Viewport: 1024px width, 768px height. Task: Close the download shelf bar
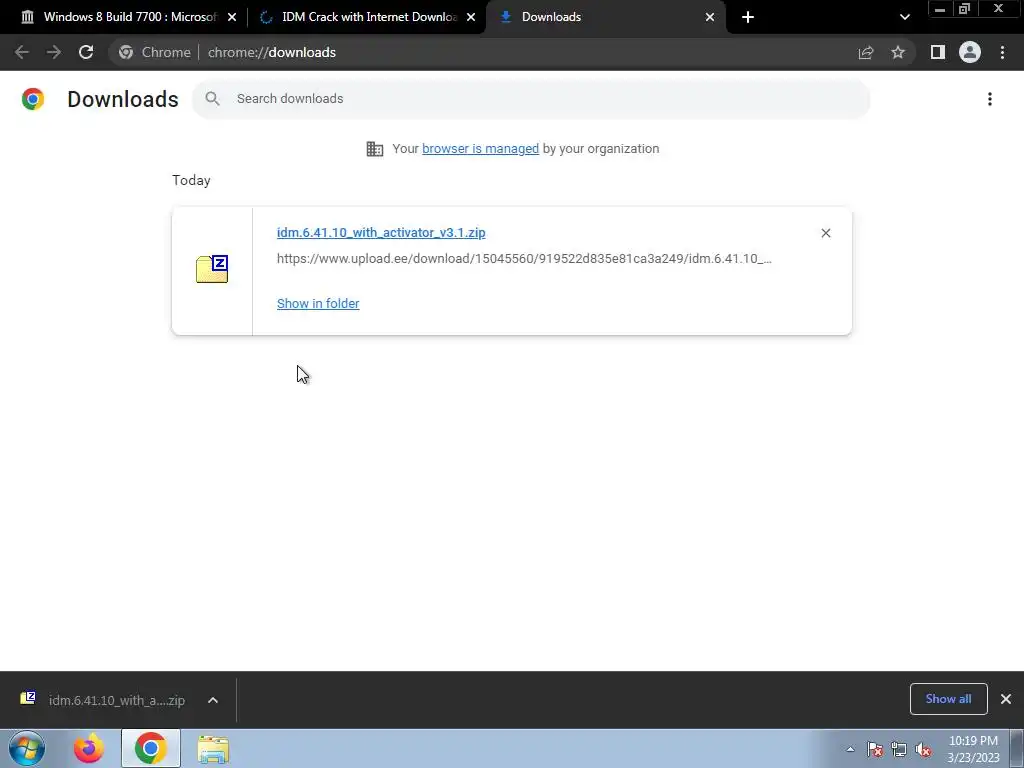pyautogui.click(x=1006, y=699)
